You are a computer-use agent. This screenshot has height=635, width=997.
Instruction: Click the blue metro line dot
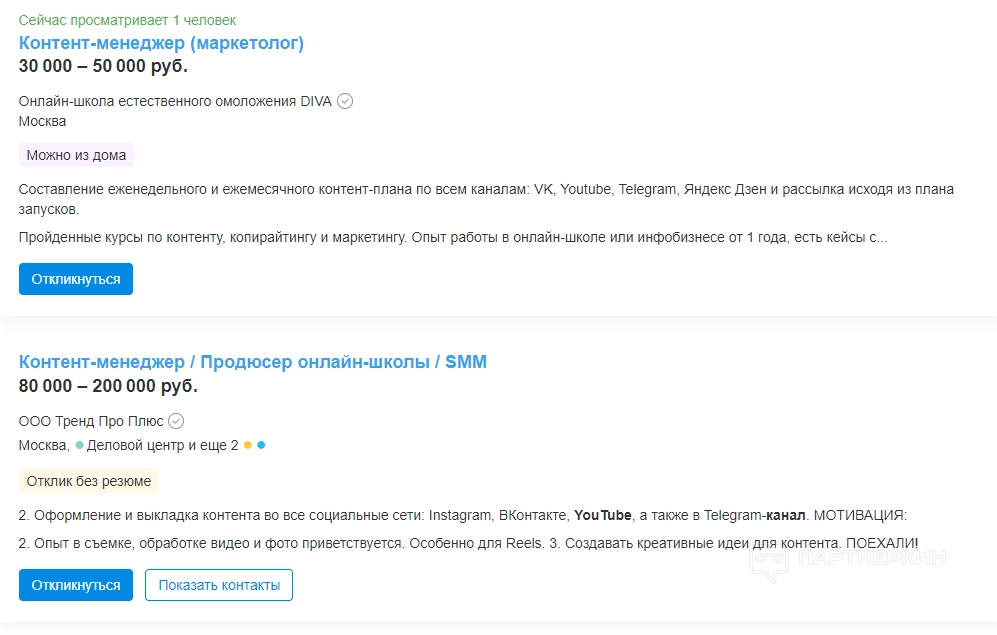[261, 445]
